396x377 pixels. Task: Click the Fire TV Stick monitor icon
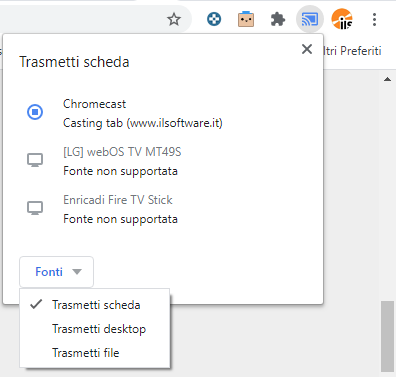35,208
